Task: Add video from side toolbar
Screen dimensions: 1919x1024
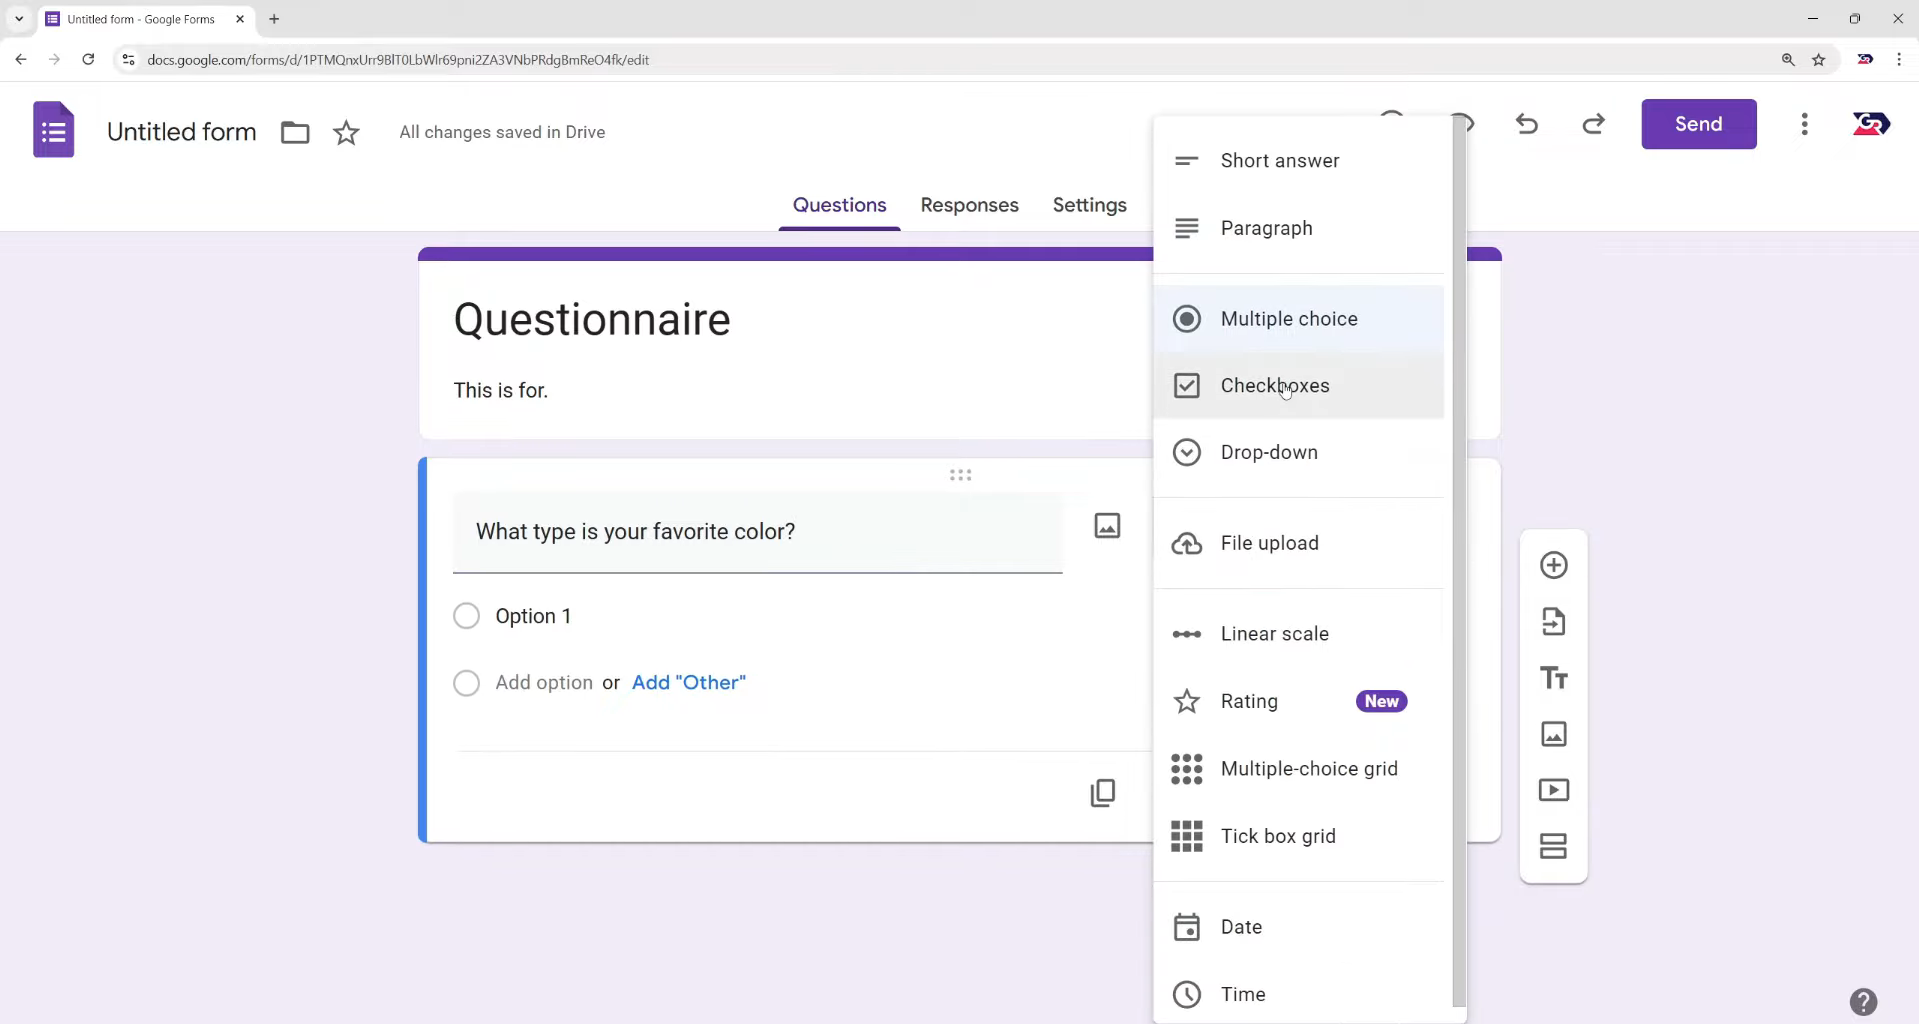Action: [x=1554, y=790]
